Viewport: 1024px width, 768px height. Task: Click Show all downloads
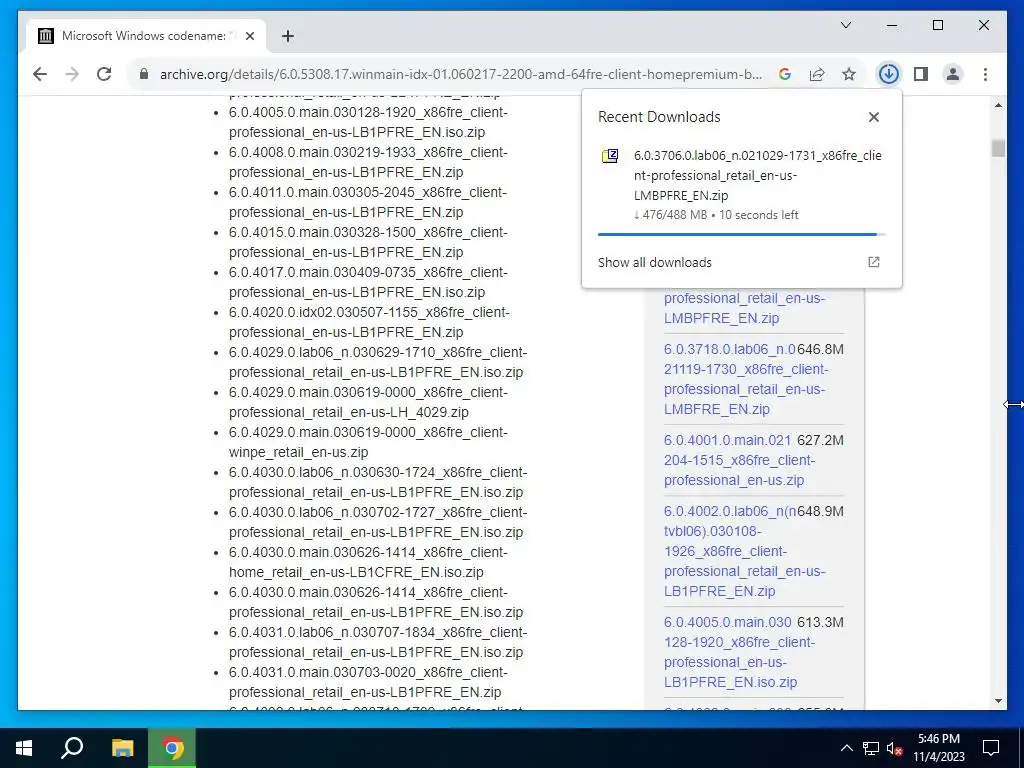tap(654, 262)
